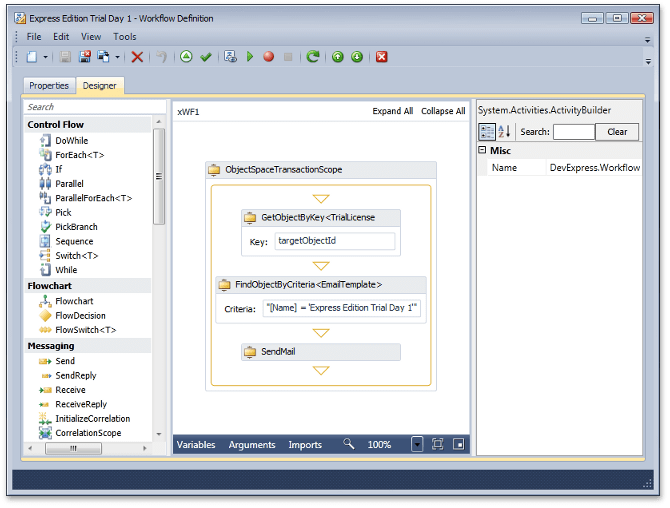670x508 pixels.
Task: Click the Key targetObjectId input field
Action: click(334, 241)
